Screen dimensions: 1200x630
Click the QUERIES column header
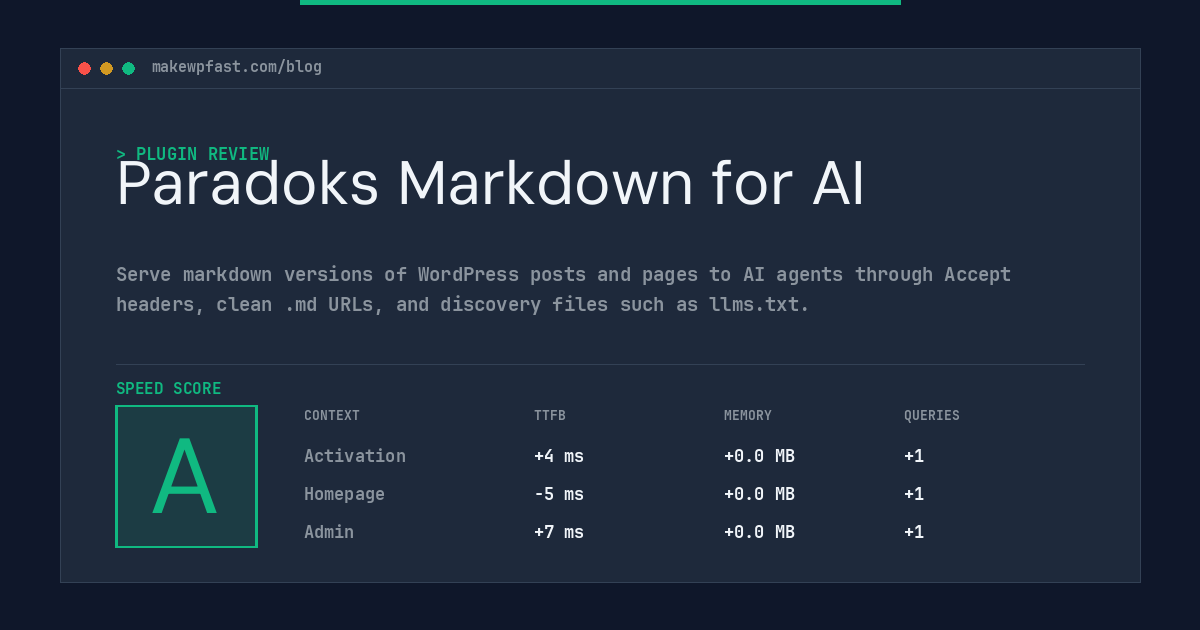click(932, 416)
